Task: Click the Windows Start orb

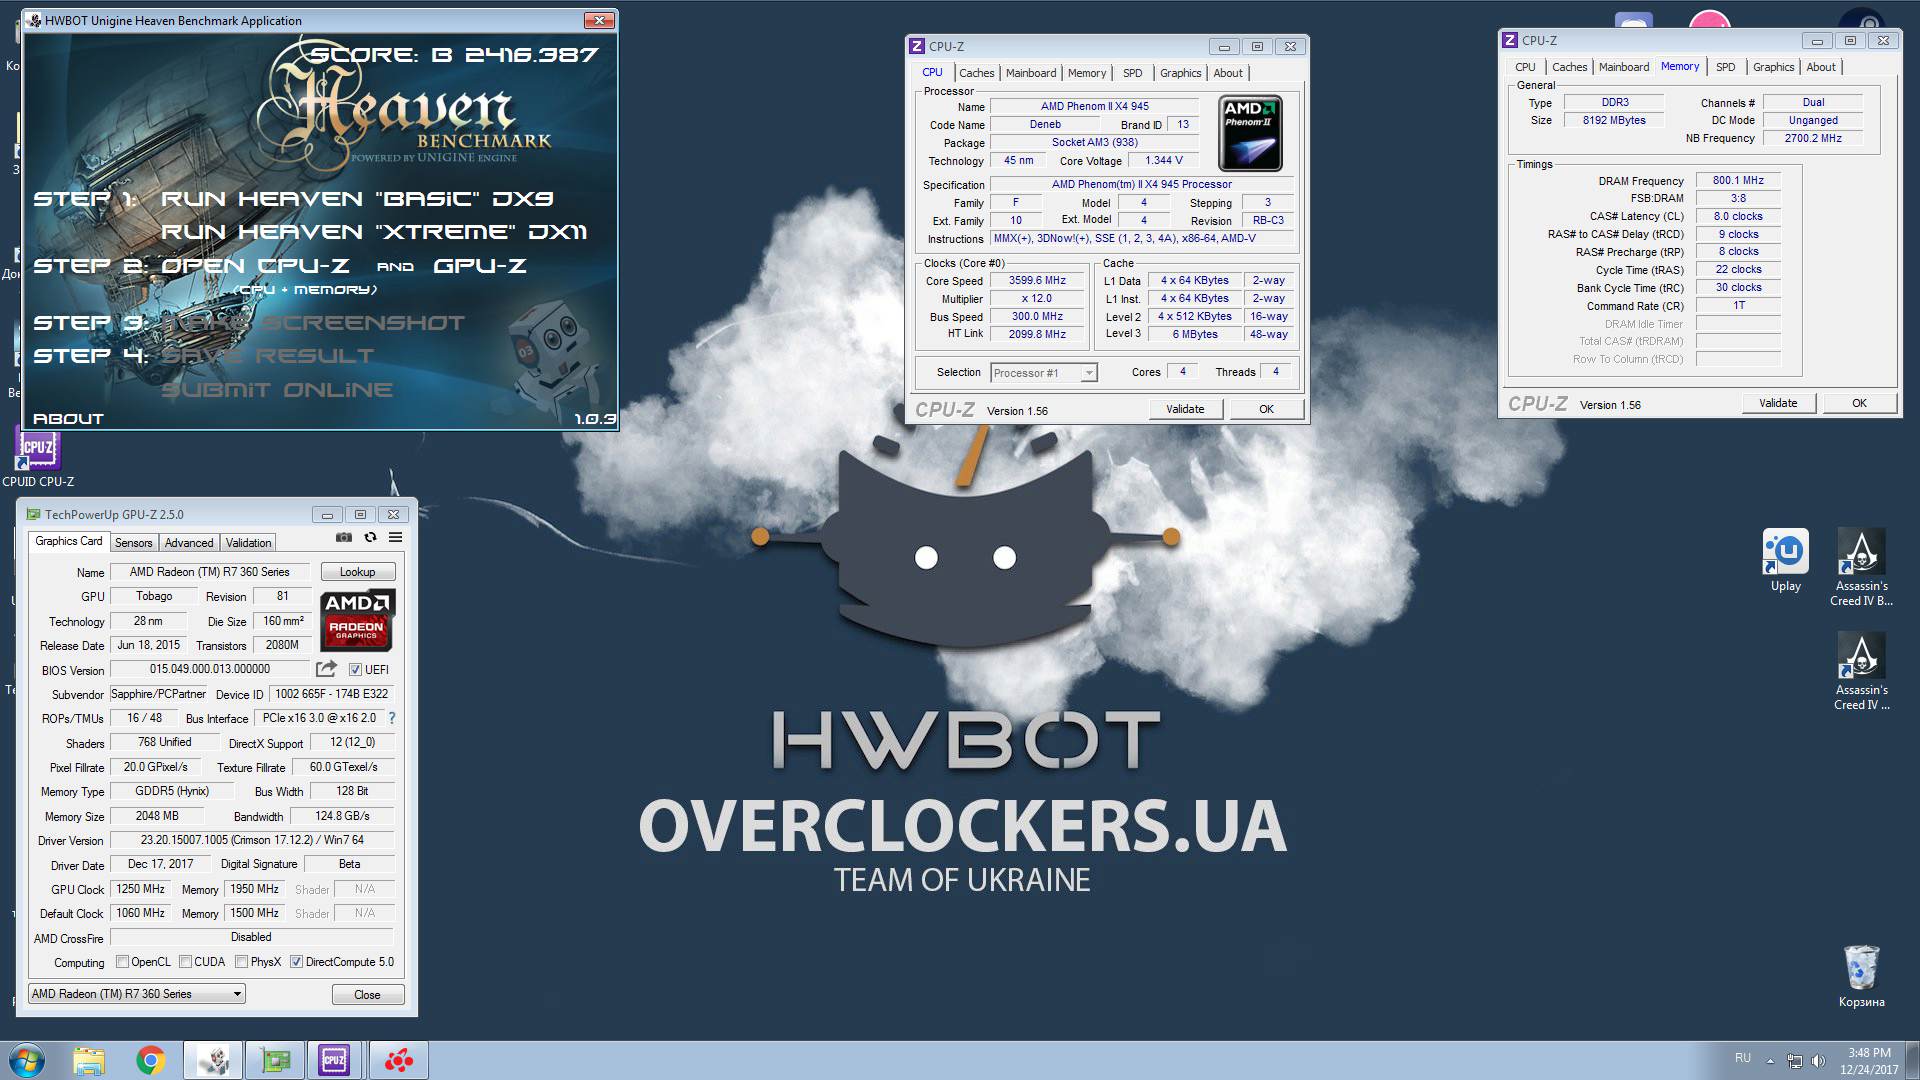Action: click(27, 1060)
